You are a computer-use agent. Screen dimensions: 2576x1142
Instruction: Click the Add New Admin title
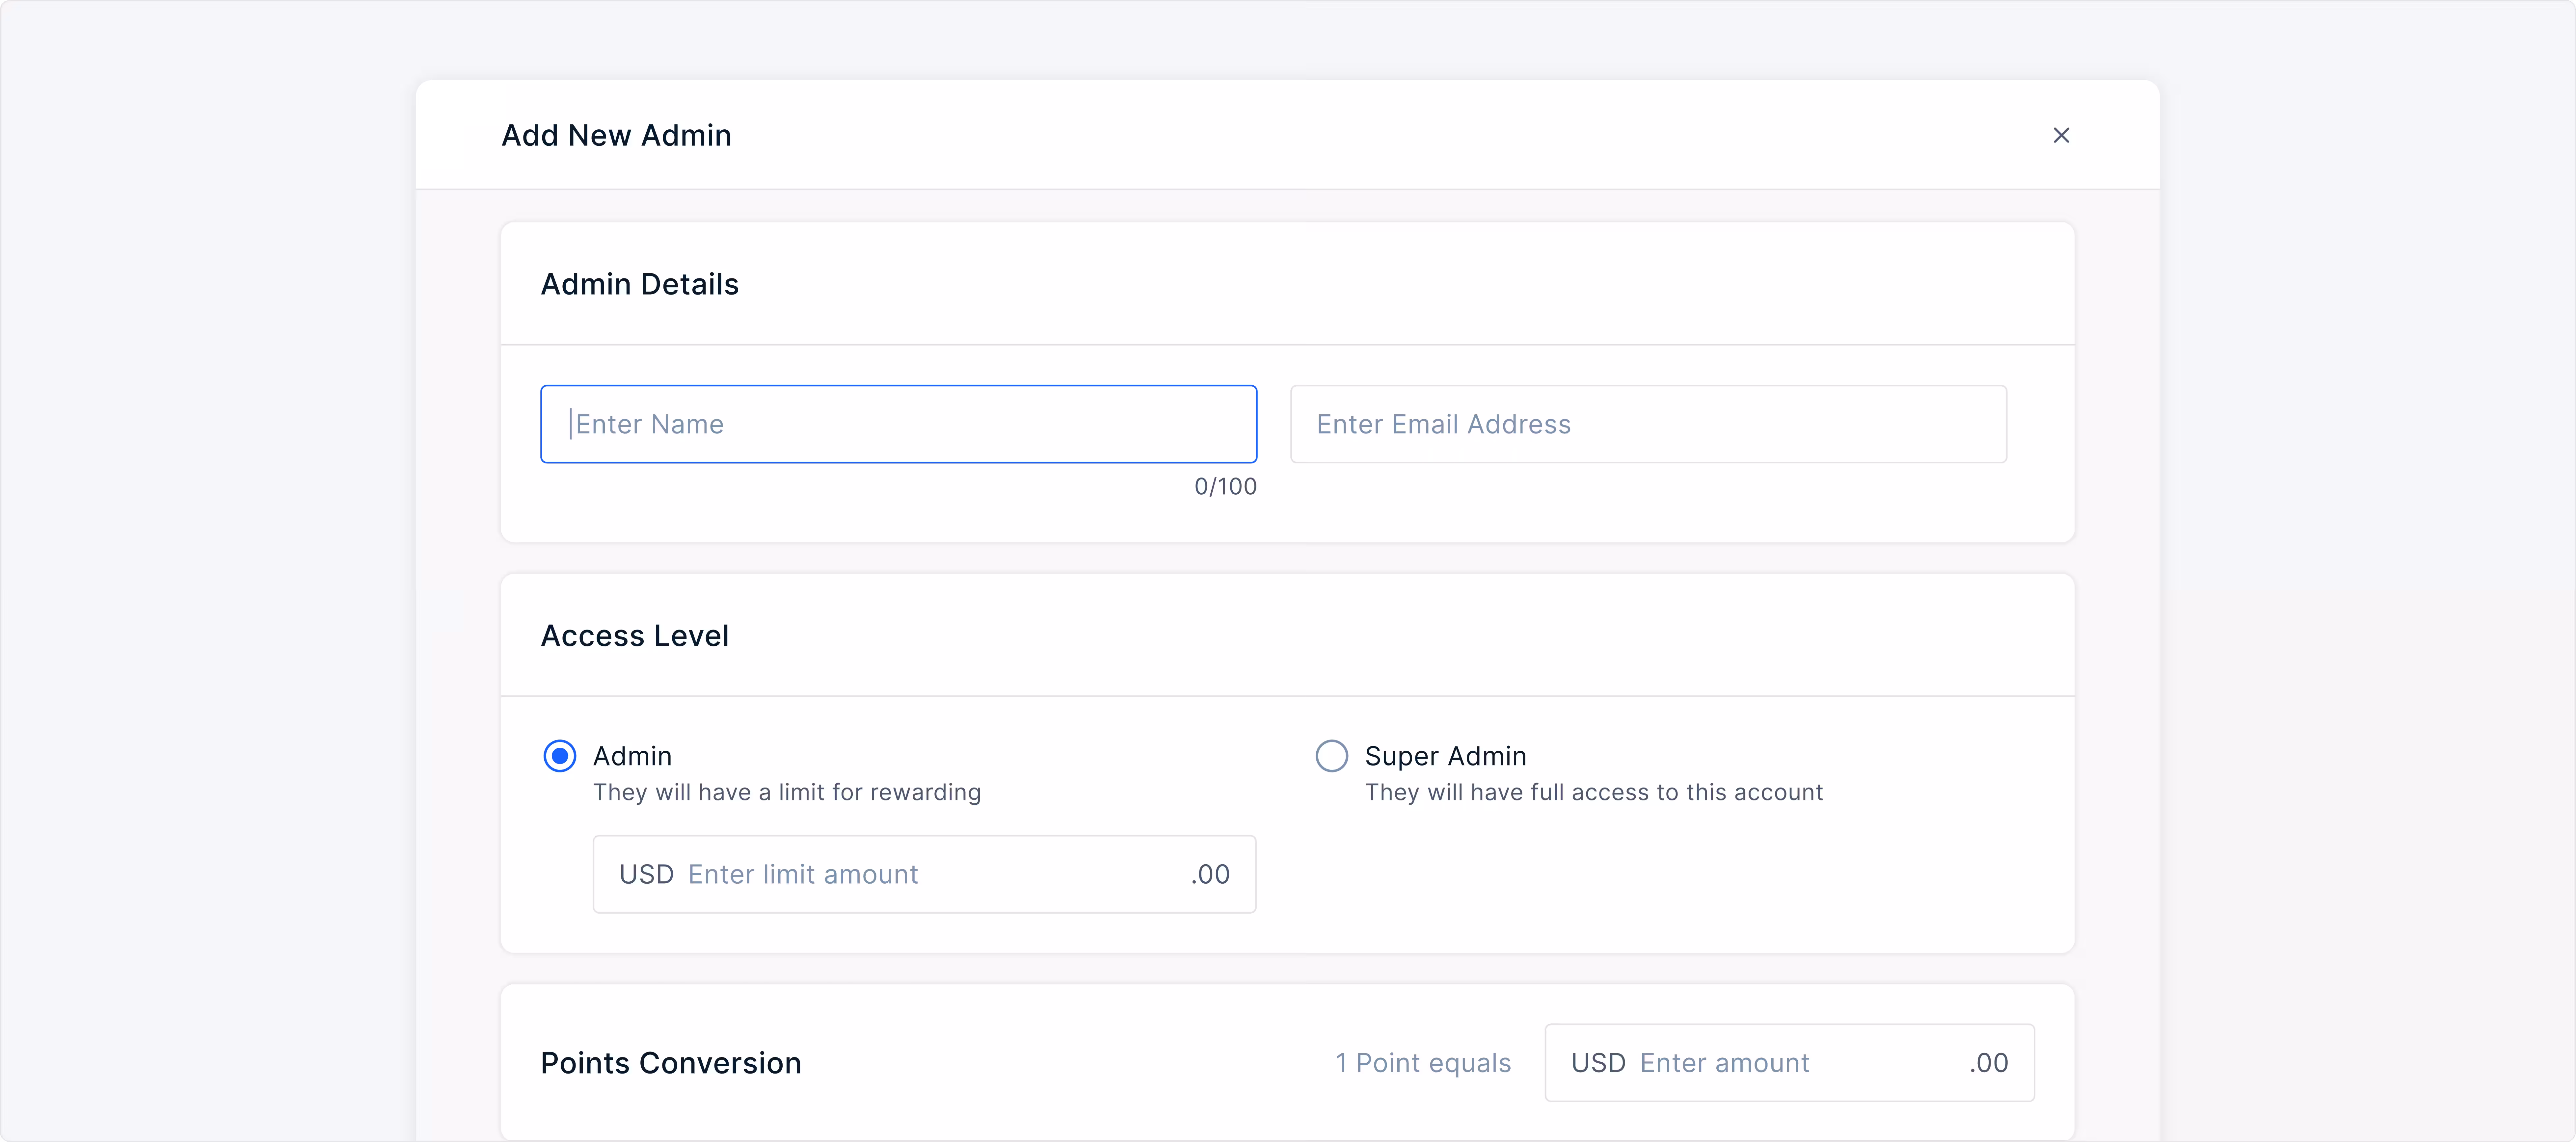(x=616, y=135)
